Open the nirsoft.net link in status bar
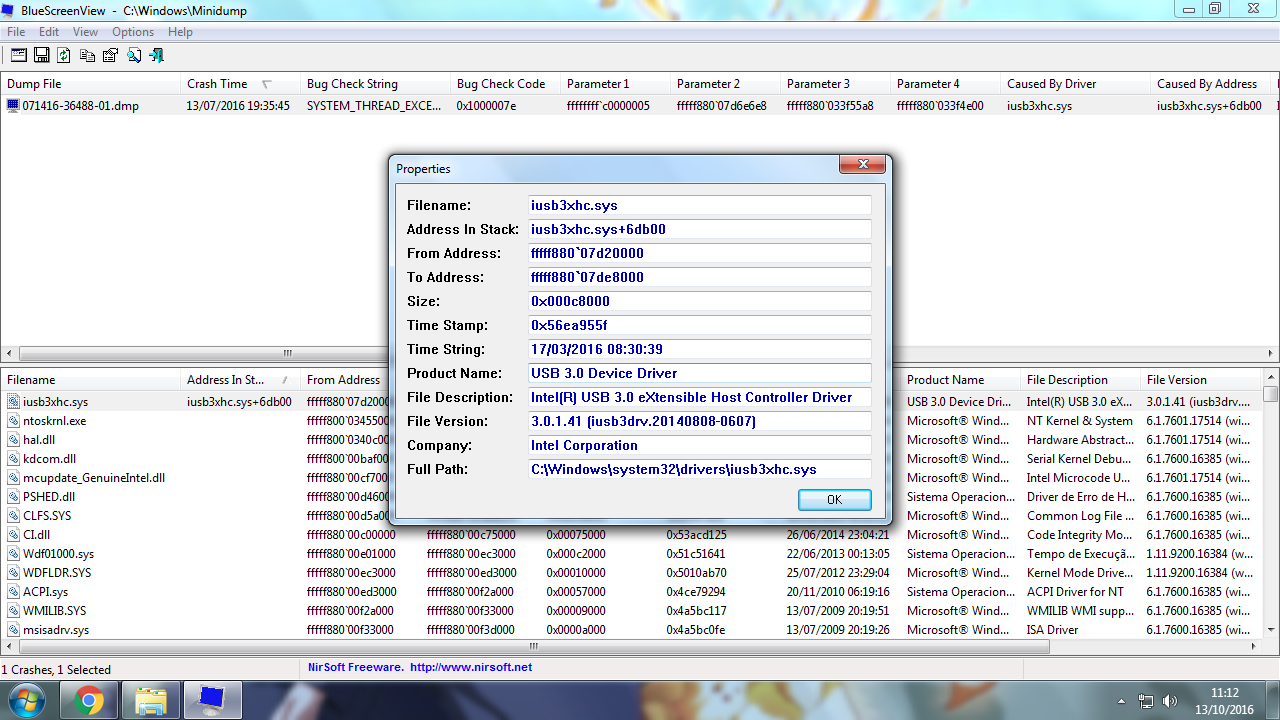 tap(470, 667)
